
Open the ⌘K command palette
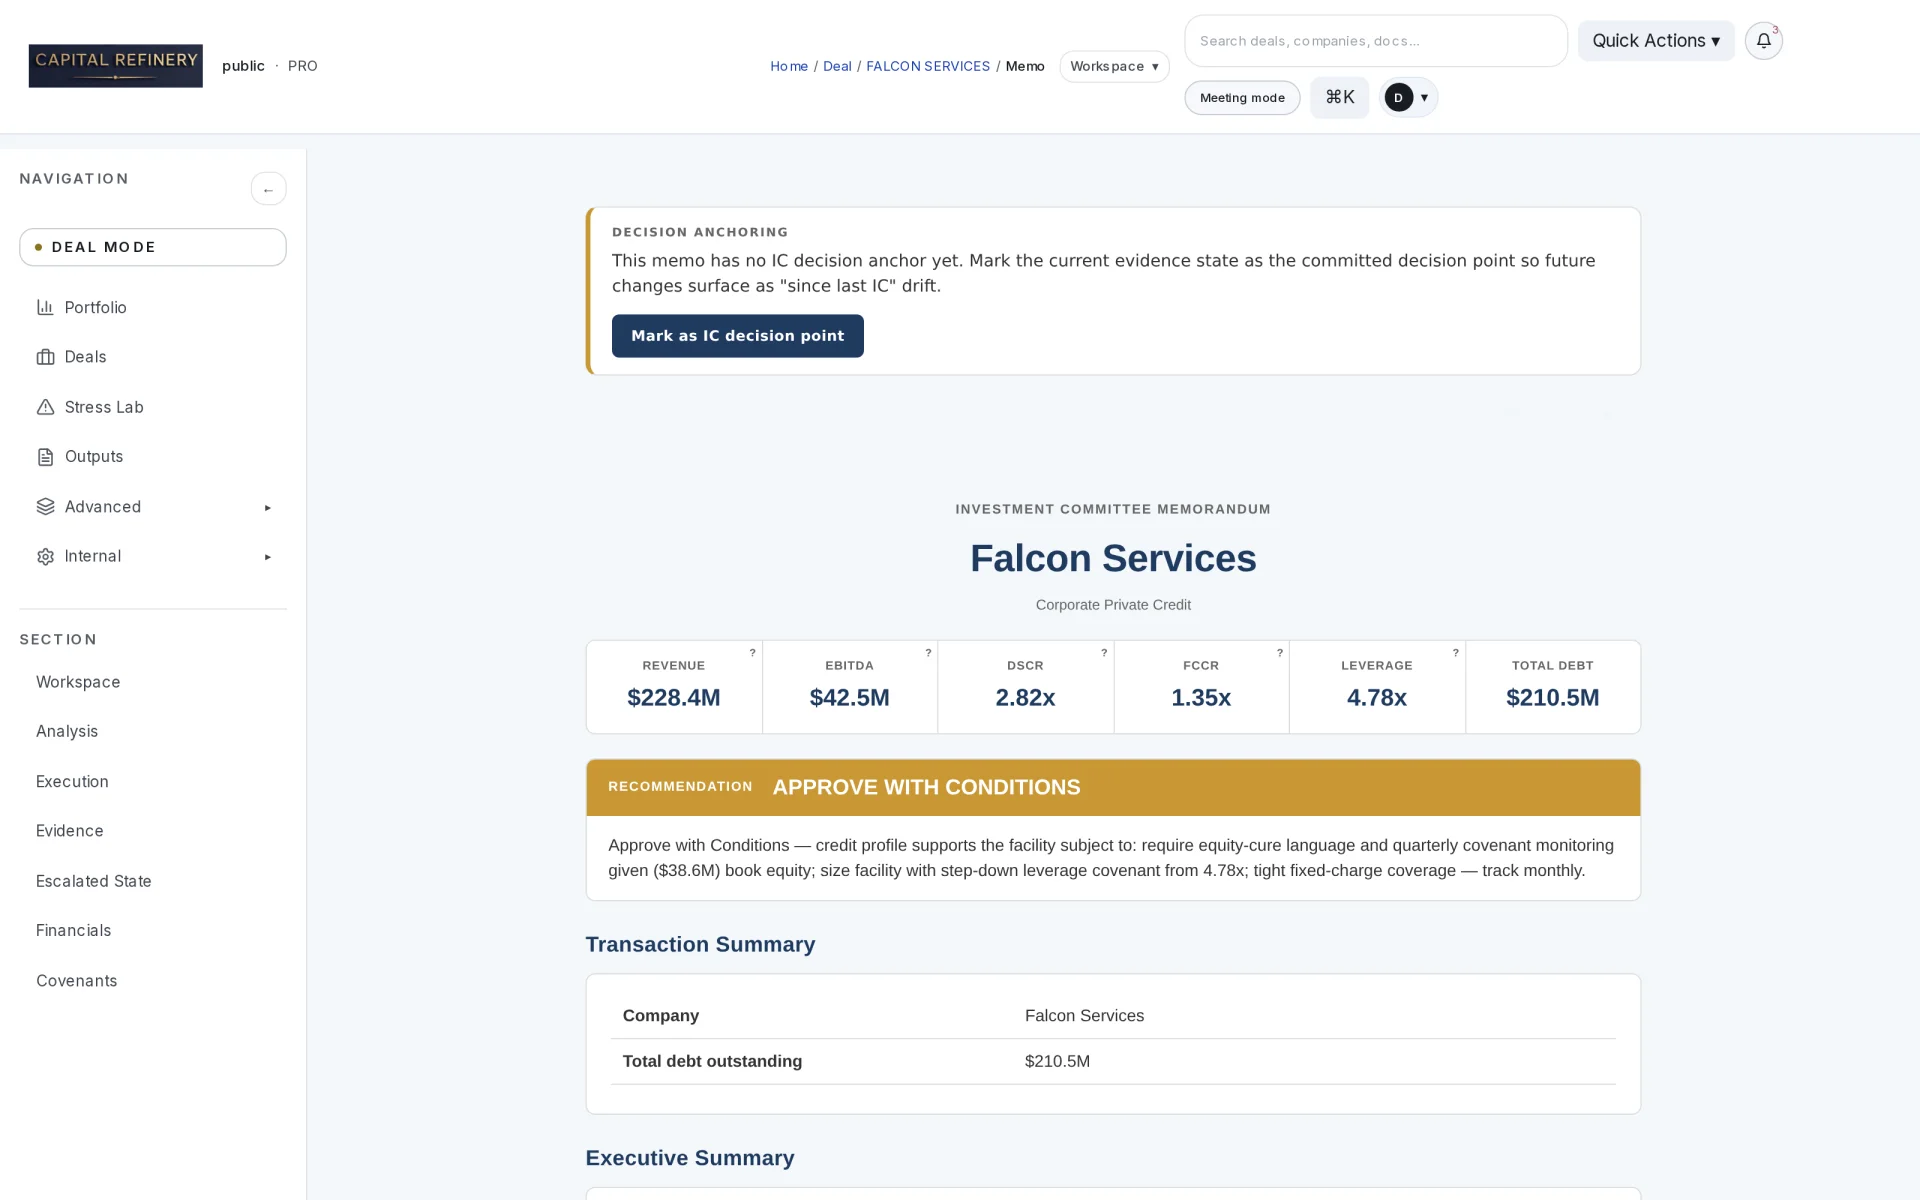1339,97
